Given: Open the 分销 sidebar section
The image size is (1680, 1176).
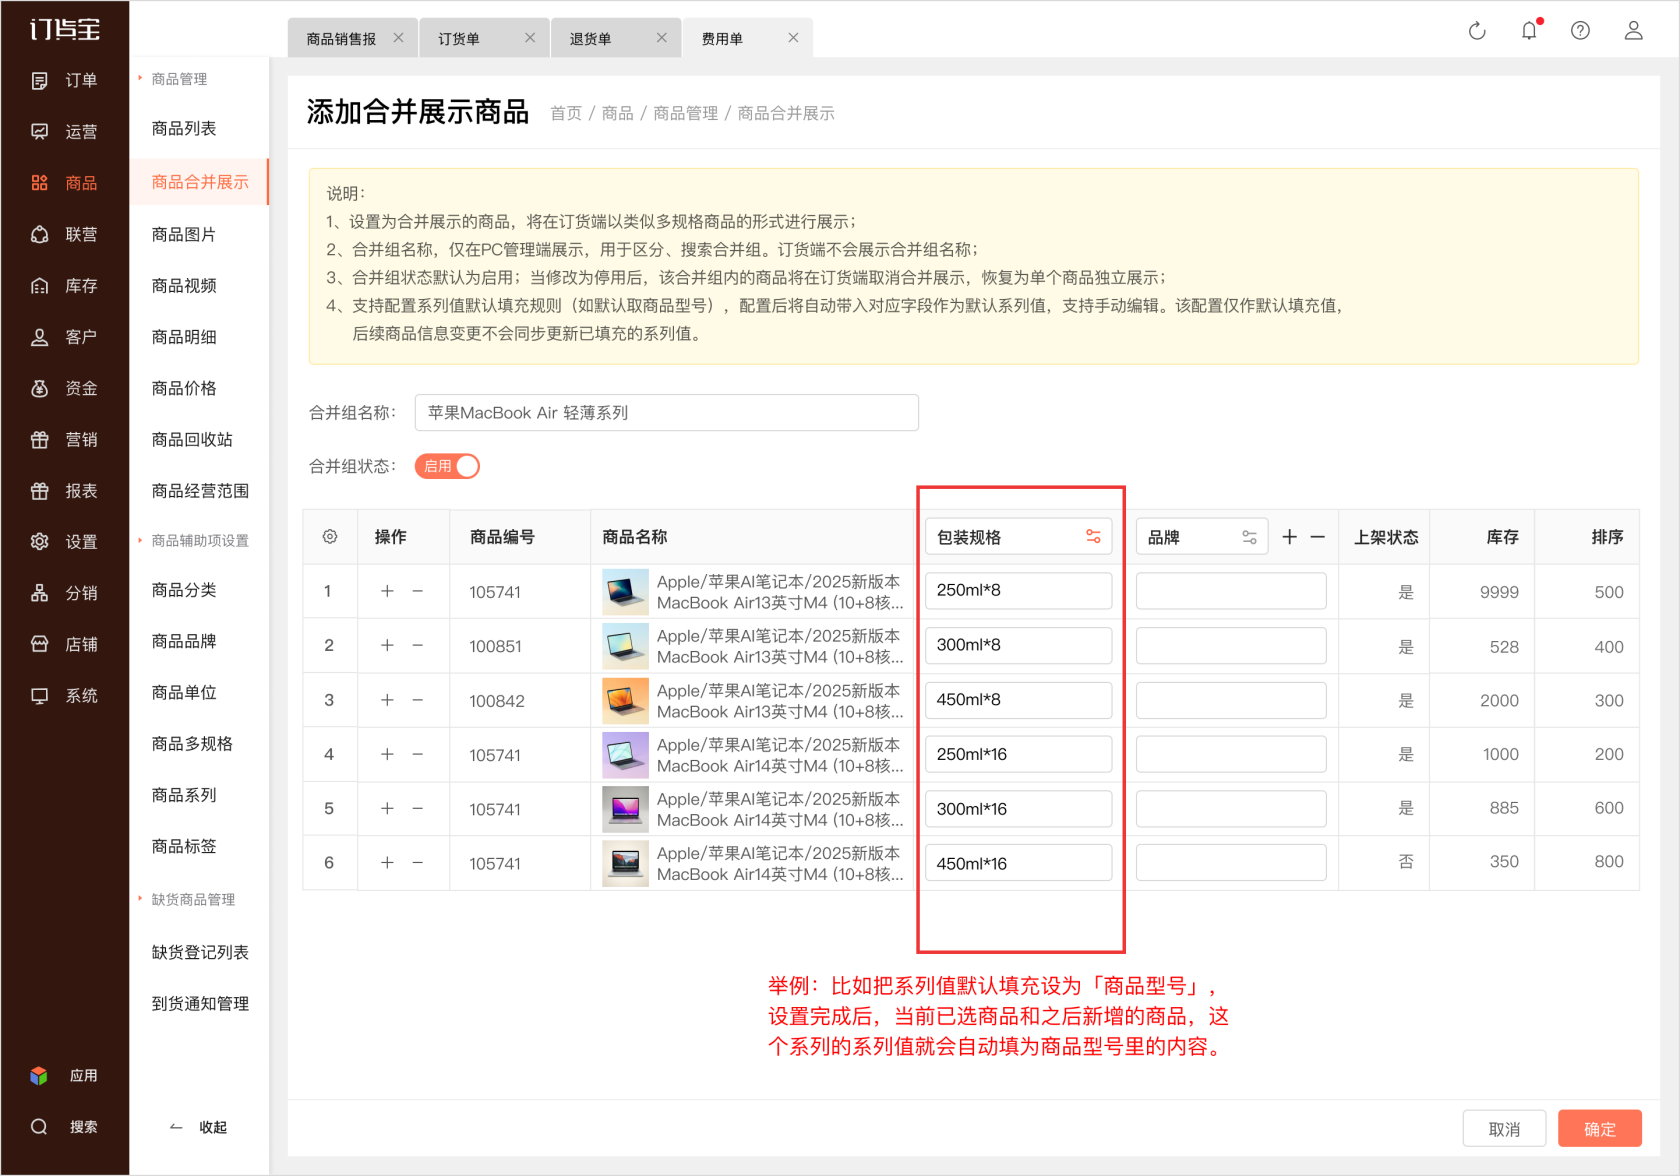Looking at the screenshot, I should [x=65, y=593].
